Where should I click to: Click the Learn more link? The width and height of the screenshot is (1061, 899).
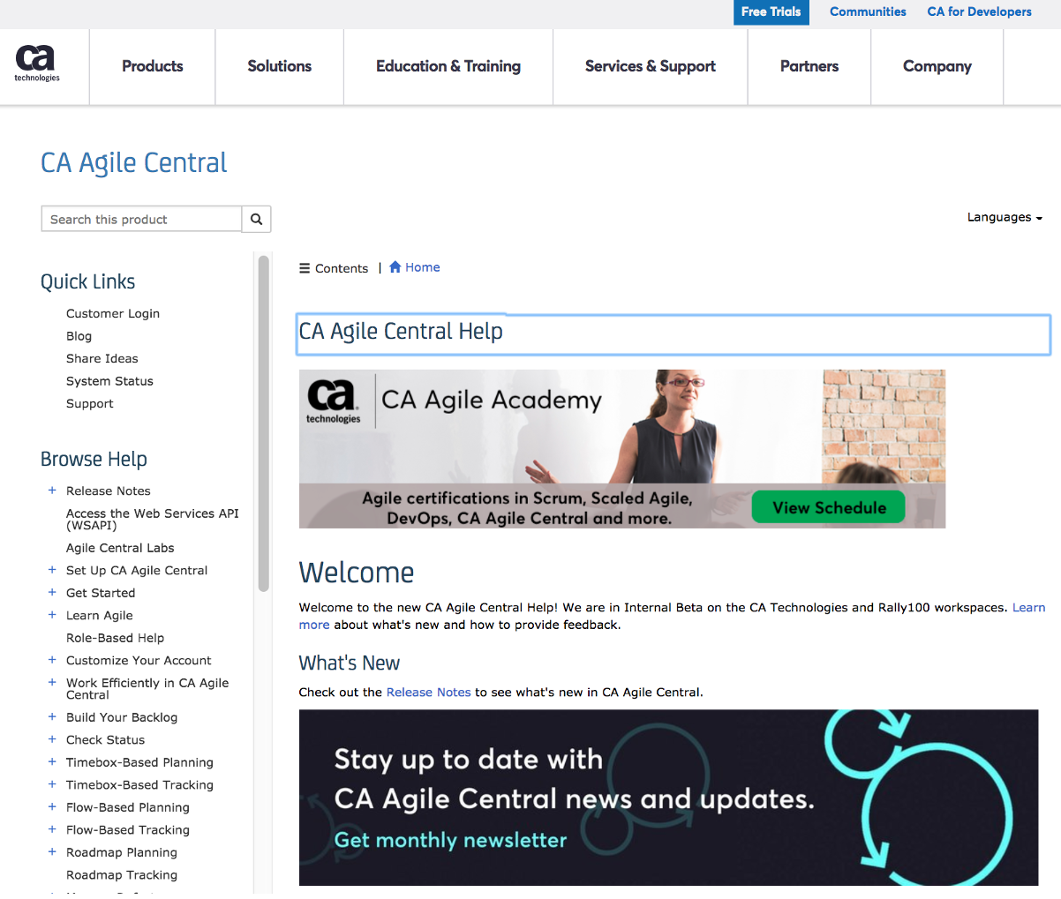click(x=1031, y=606)
